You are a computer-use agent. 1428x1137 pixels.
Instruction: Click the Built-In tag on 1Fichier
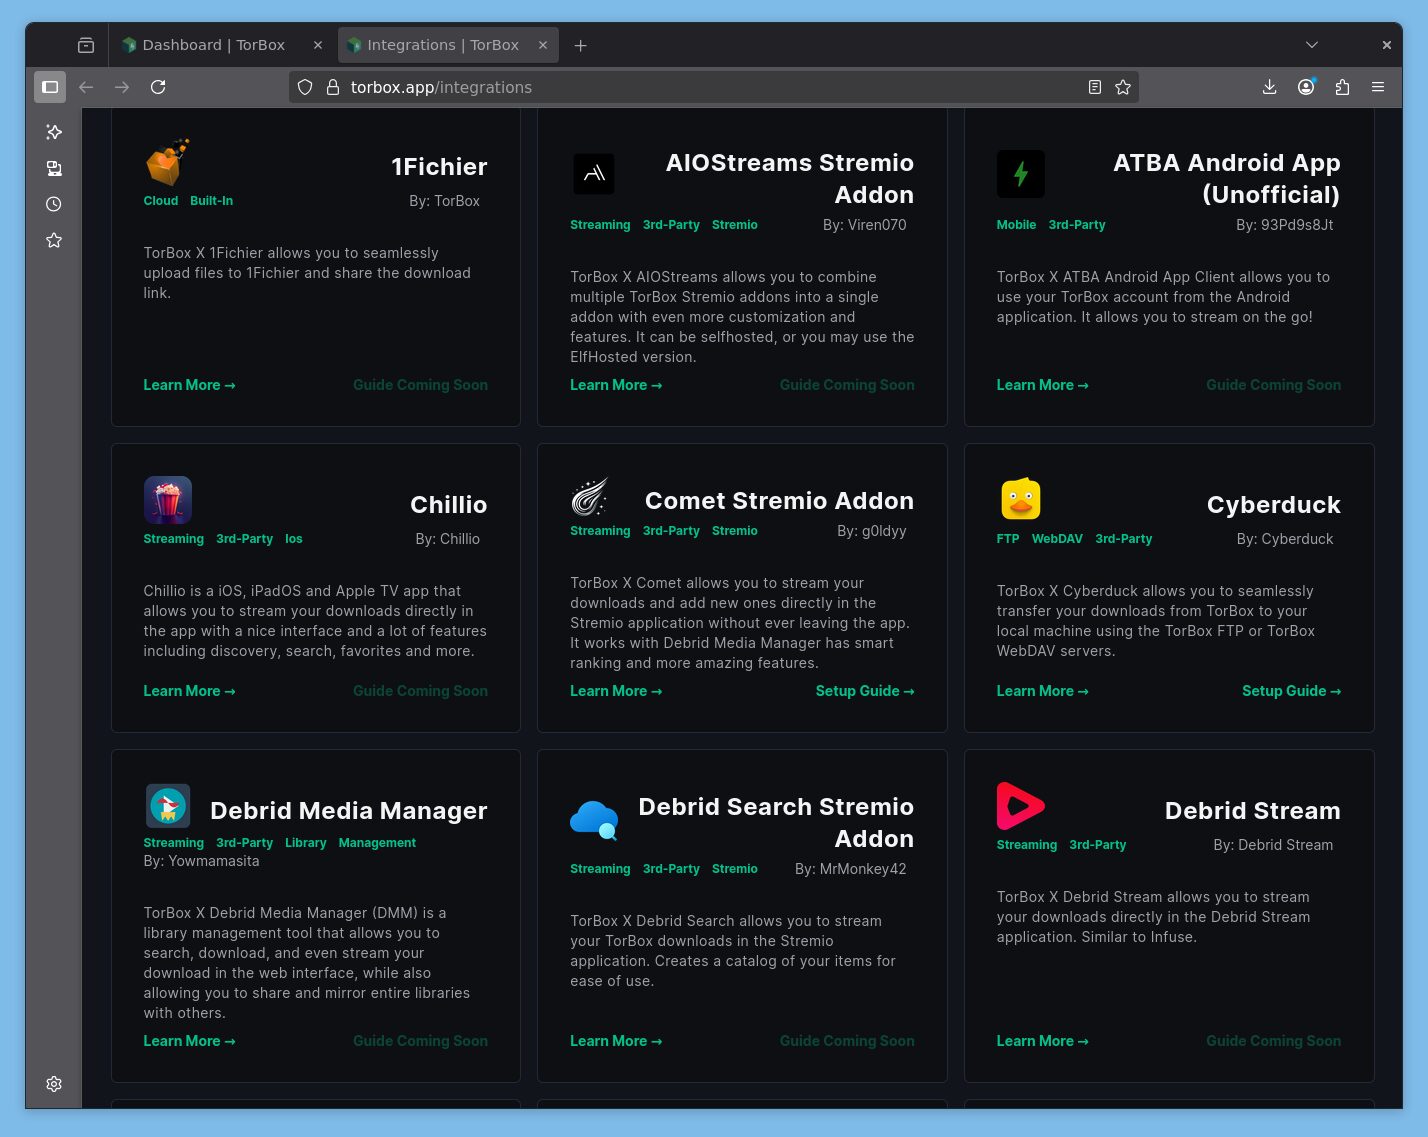coord(211,201)
